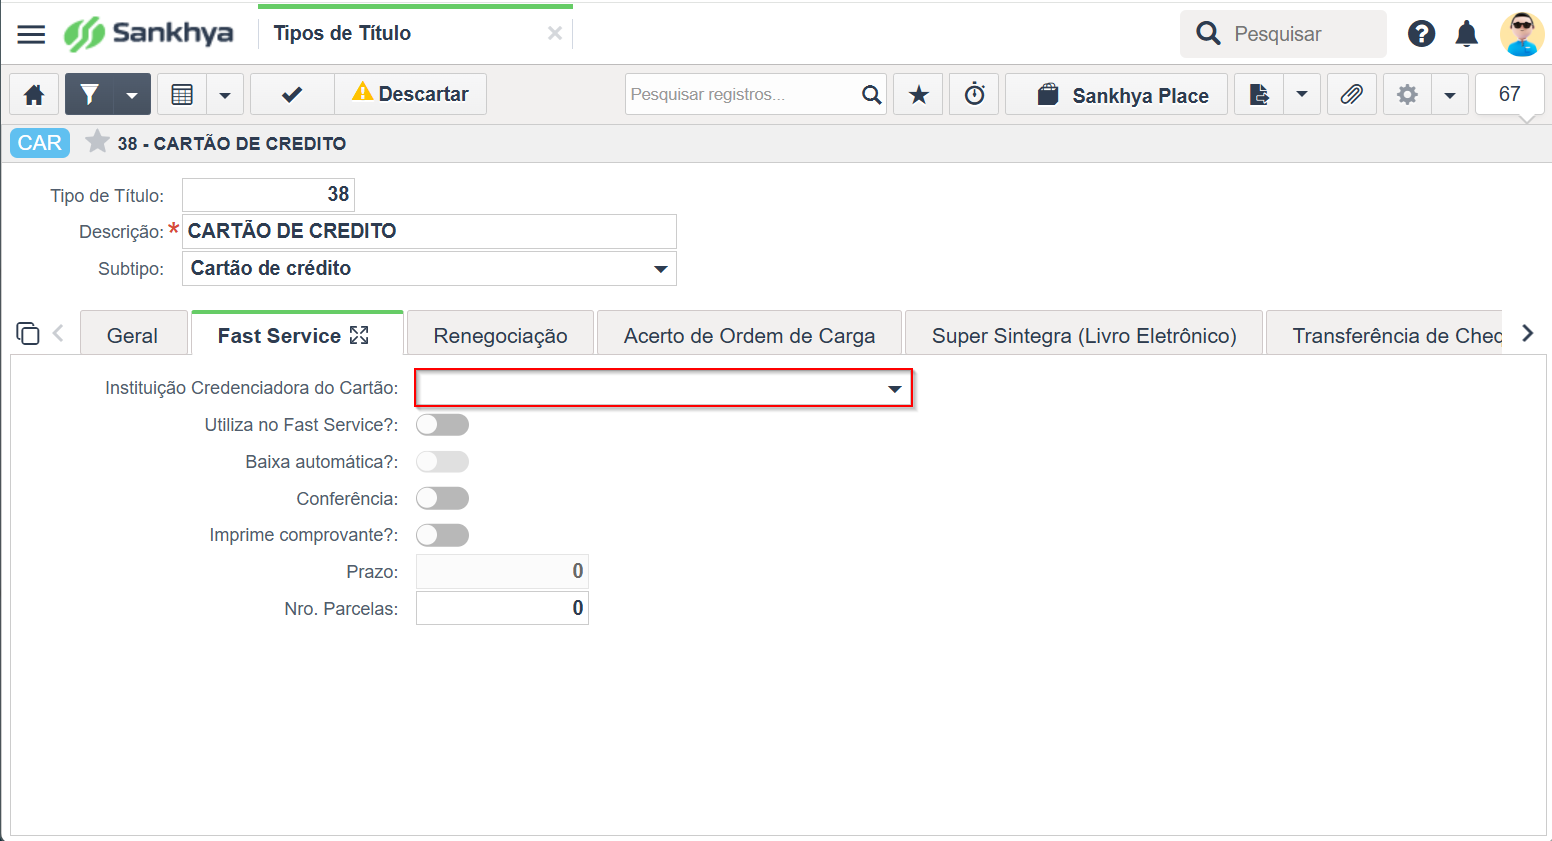Open the notifications bell
Screen dimensions: 1552x841
click(x=1466, y=34)
